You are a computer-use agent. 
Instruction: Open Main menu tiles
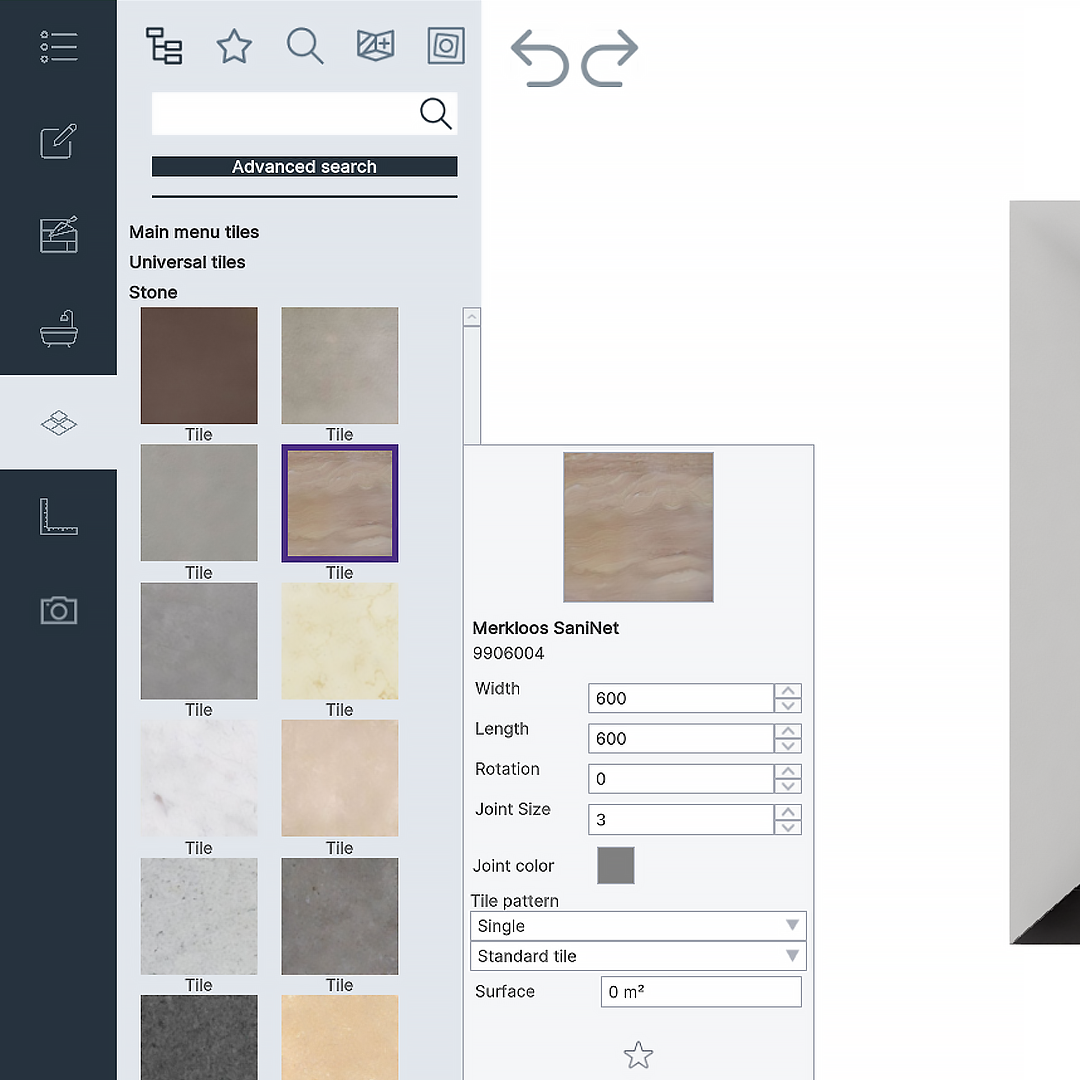coord(194,232)
